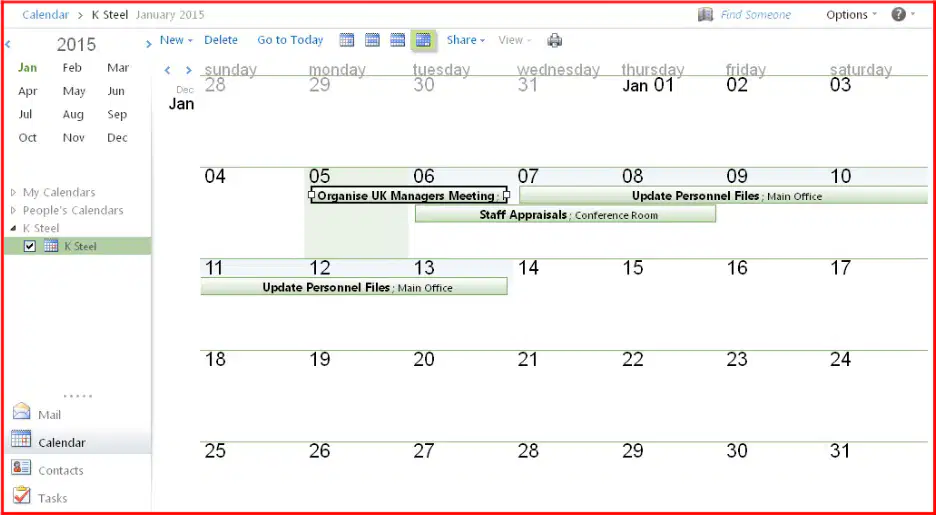Click Go to Today
936x515 pixels.
290,40
